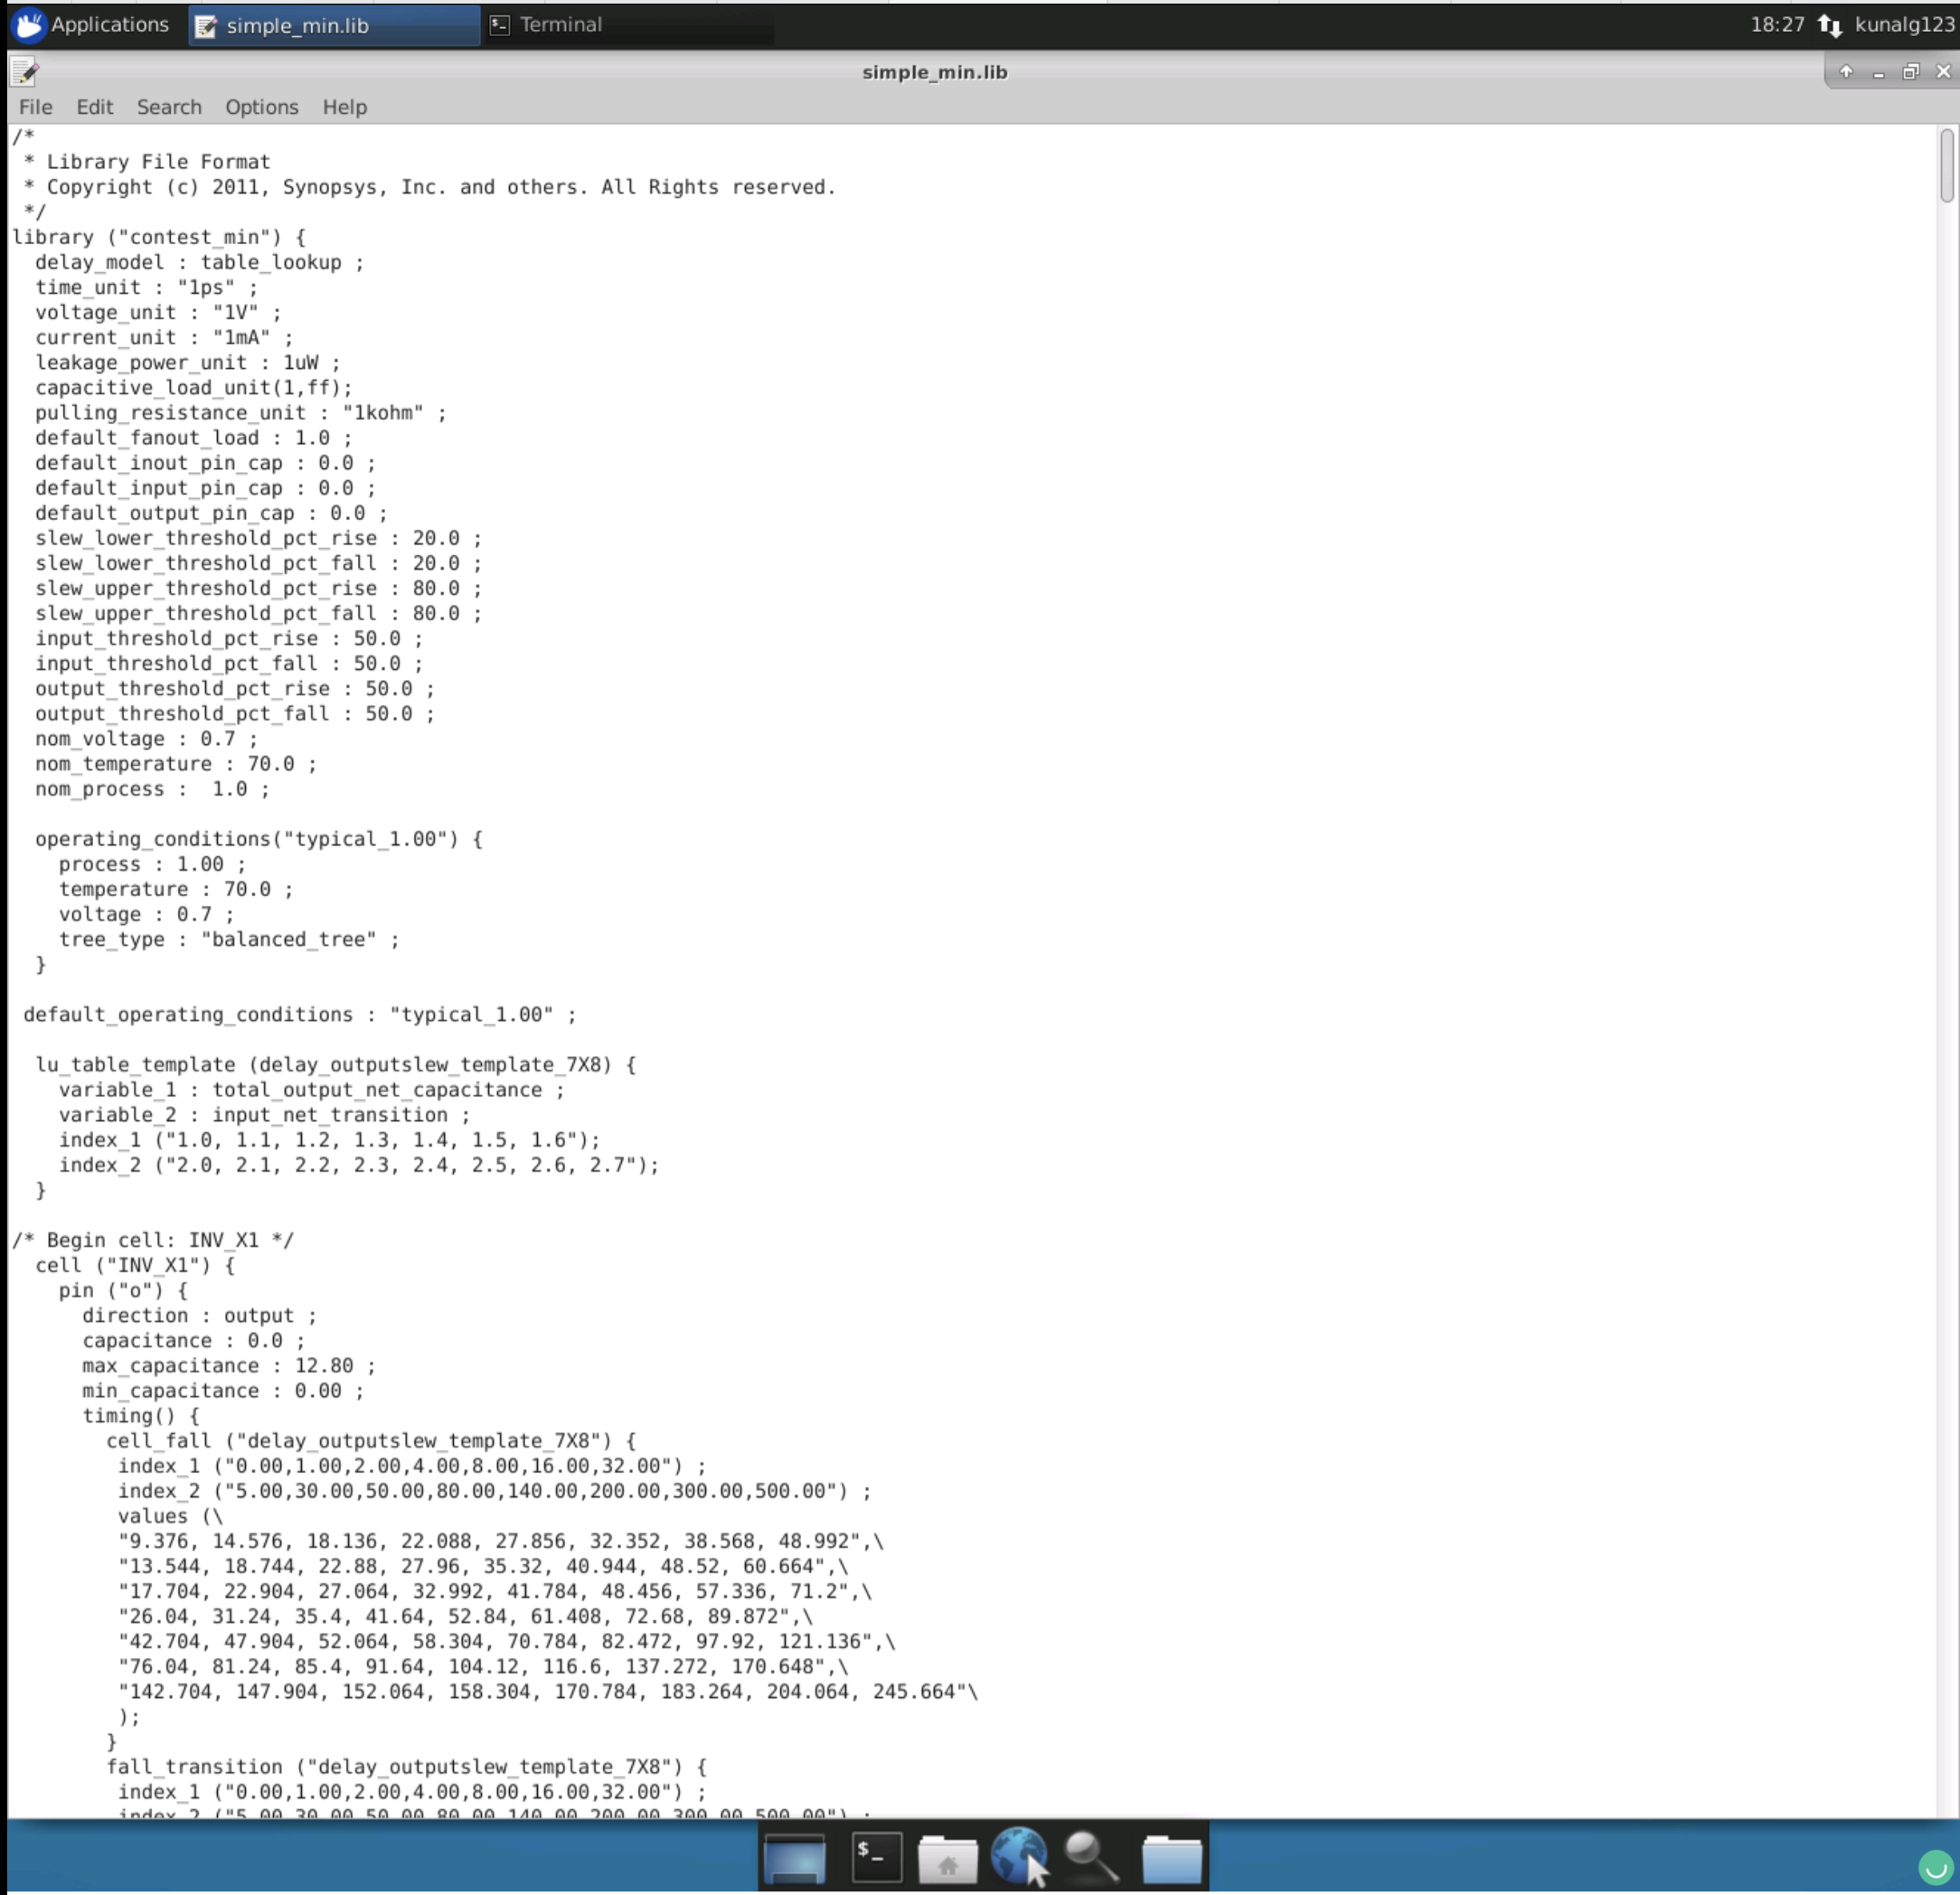
Task: Open the Search menu
Action: click(x=169, y=107)
